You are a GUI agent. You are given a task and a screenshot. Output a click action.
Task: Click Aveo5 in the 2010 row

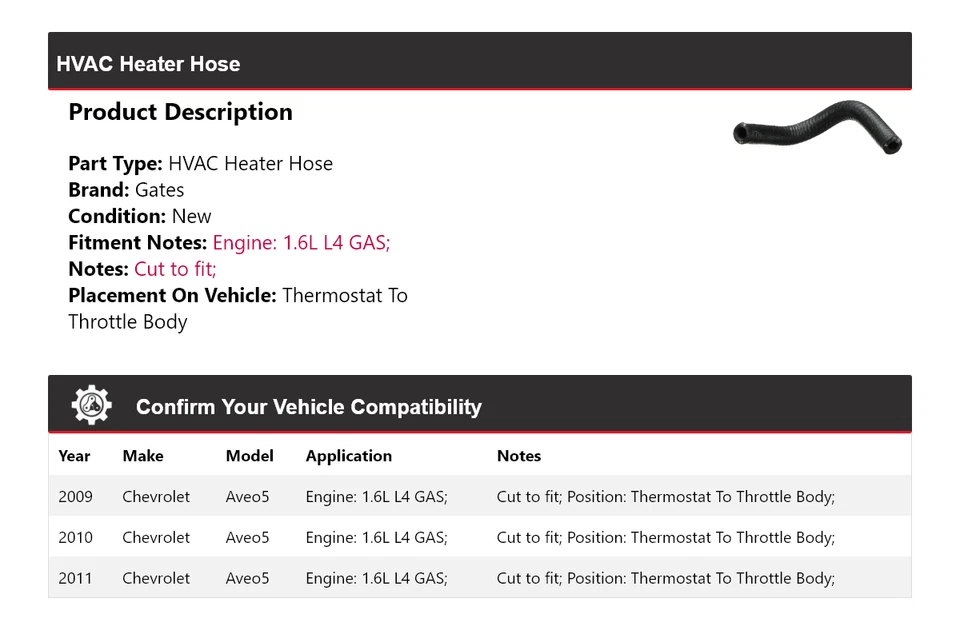pos(248,538)
